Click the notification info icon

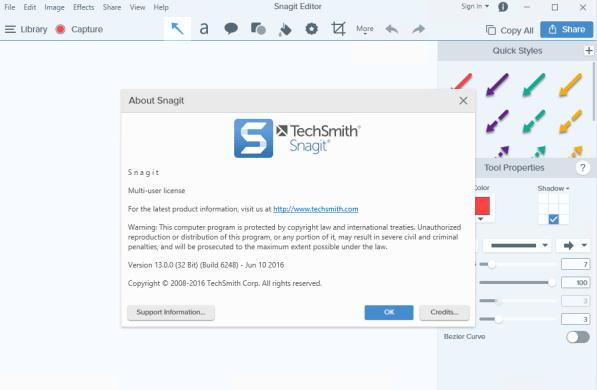[x=503, y=7]
